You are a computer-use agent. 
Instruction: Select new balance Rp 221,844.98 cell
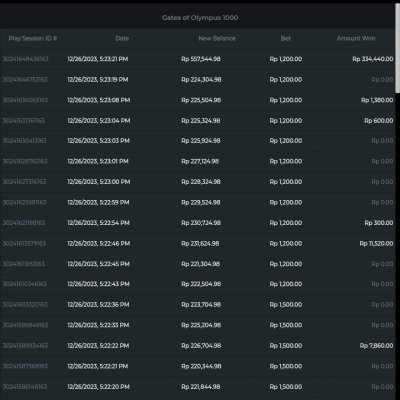tap(201, 387)
